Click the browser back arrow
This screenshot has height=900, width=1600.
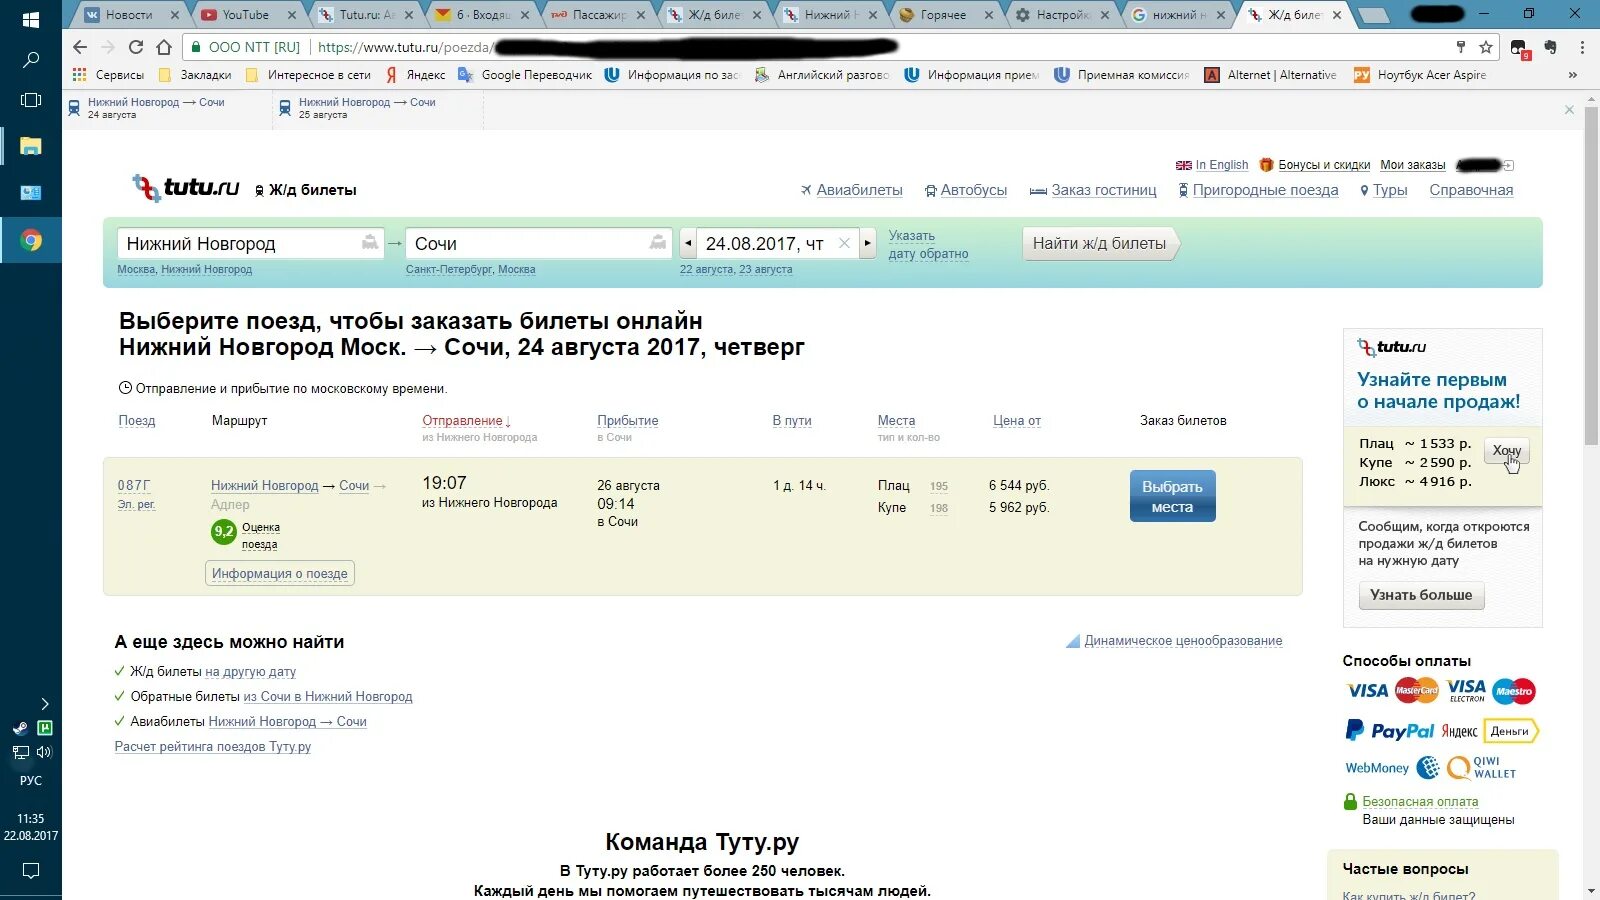80,47
